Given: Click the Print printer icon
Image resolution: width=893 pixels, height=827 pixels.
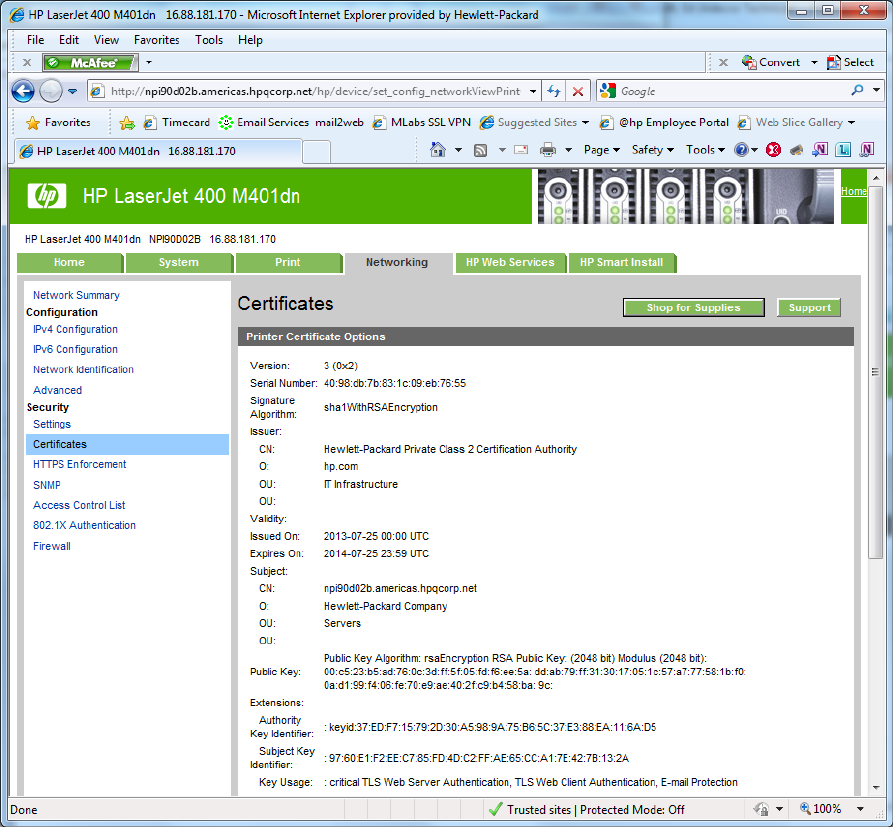Looking at the screenshot, I should tap(548, 150).
